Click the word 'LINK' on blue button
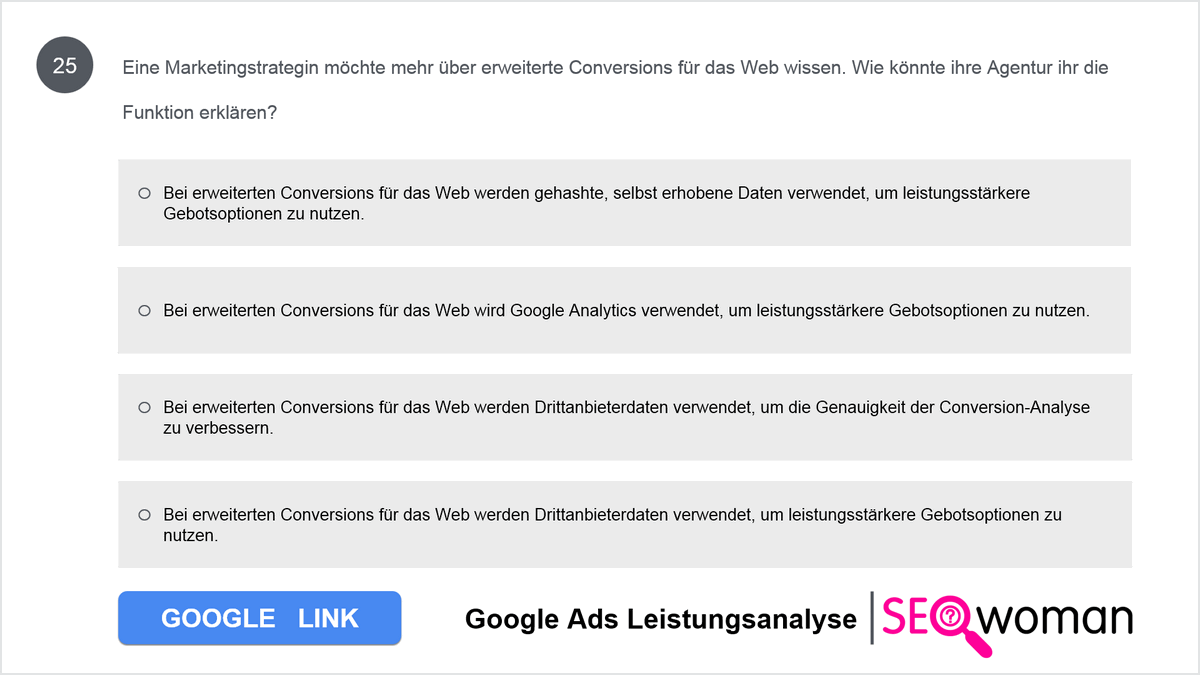Viewport: 1200px width, 675px height. tap(328, 618)
